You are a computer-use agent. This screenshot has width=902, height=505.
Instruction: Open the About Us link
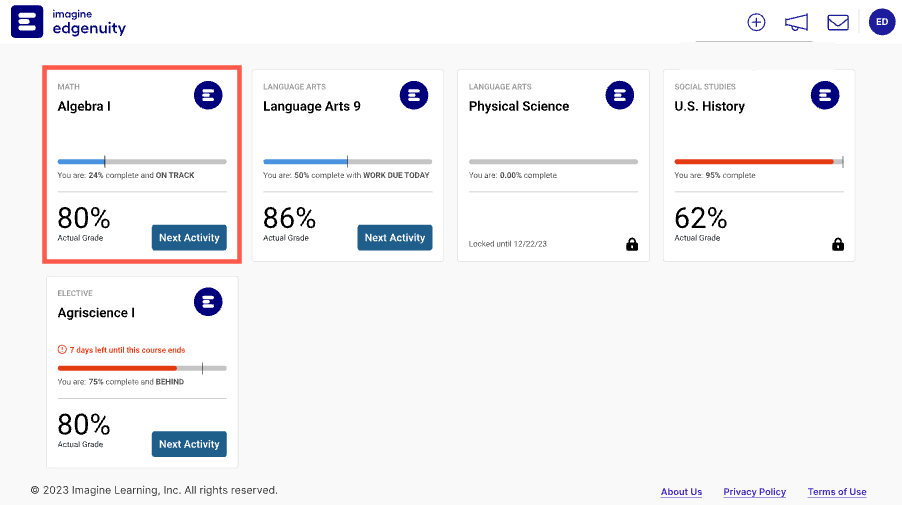coord(681,492)
